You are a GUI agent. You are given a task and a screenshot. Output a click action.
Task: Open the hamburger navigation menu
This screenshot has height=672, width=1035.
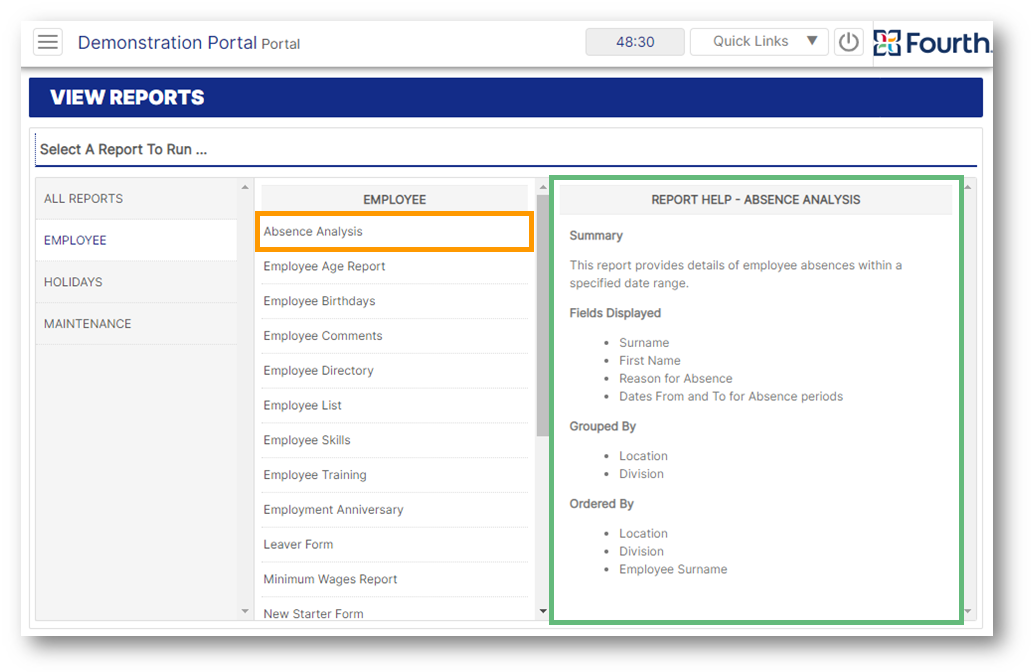click(48, 42)
